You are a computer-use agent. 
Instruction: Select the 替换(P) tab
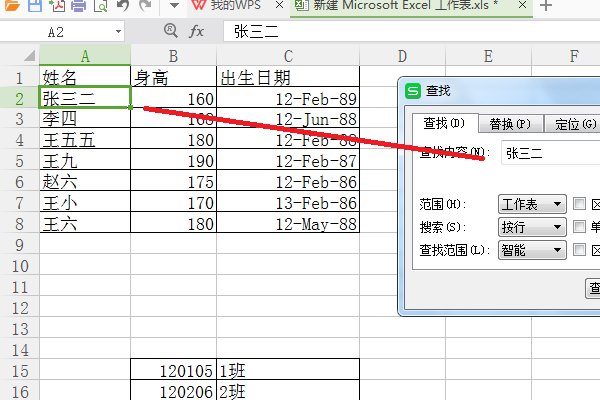510,124
